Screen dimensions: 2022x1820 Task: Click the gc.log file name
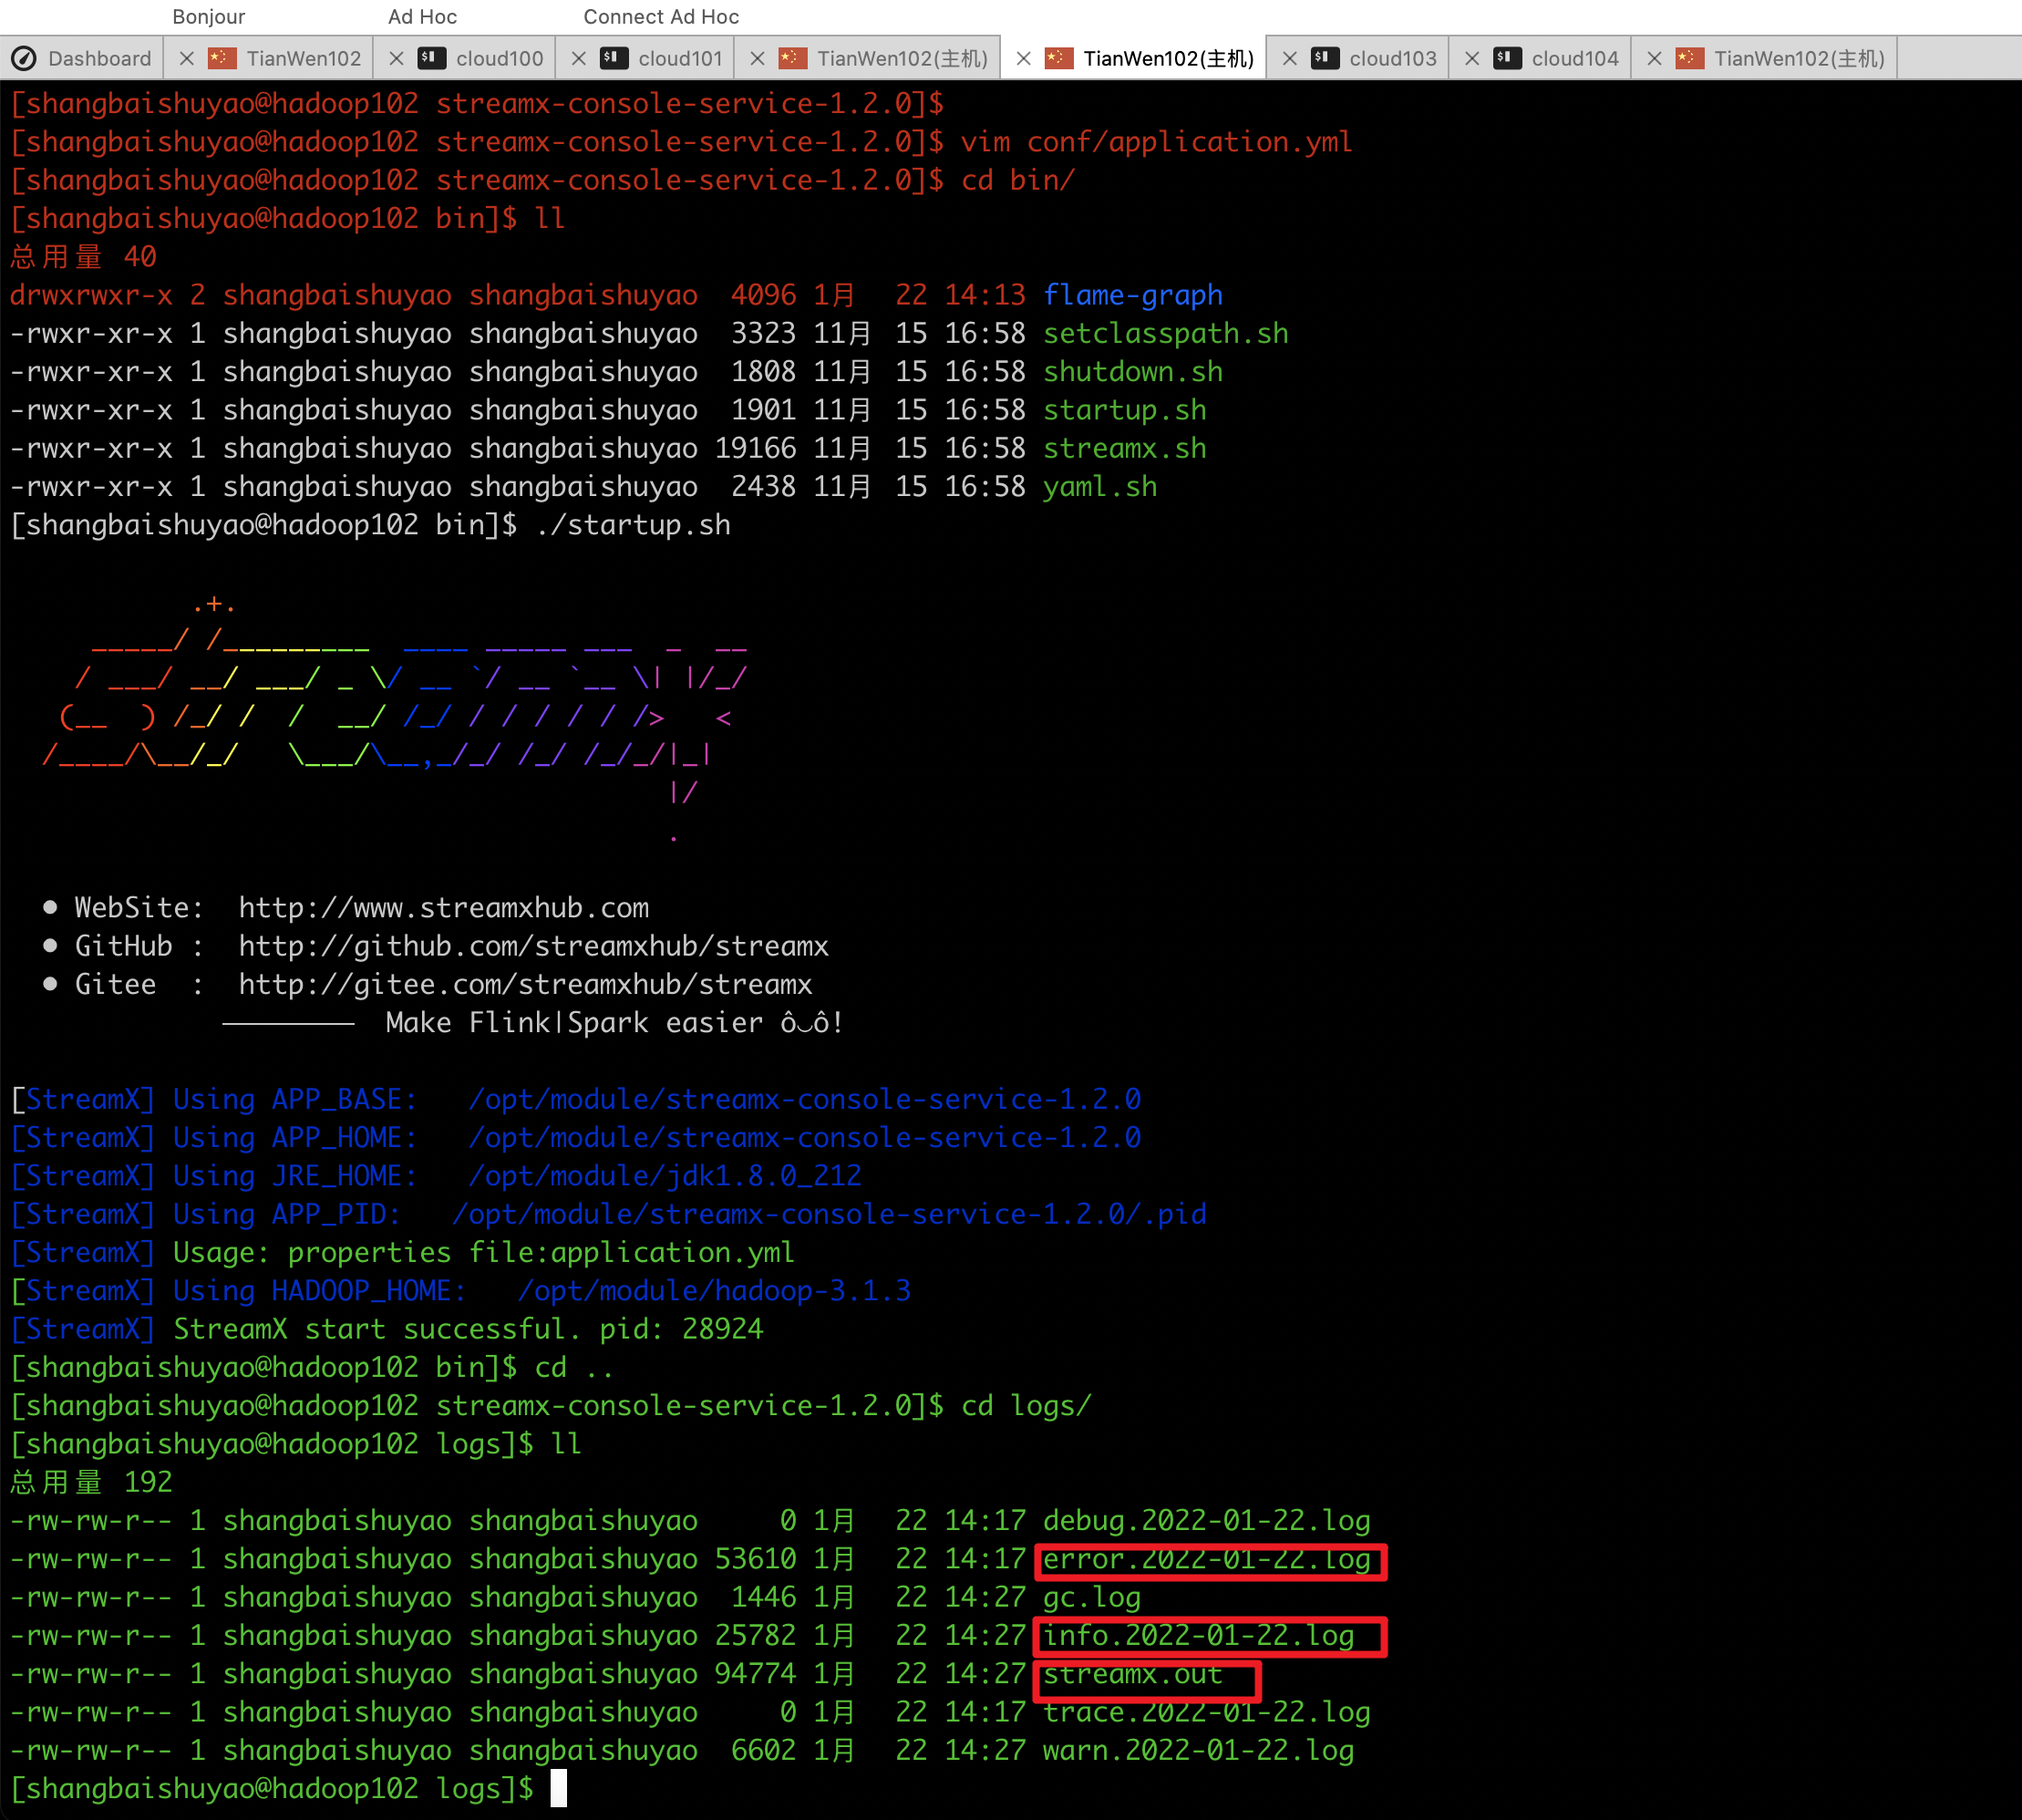[x=1091, y=1597]
